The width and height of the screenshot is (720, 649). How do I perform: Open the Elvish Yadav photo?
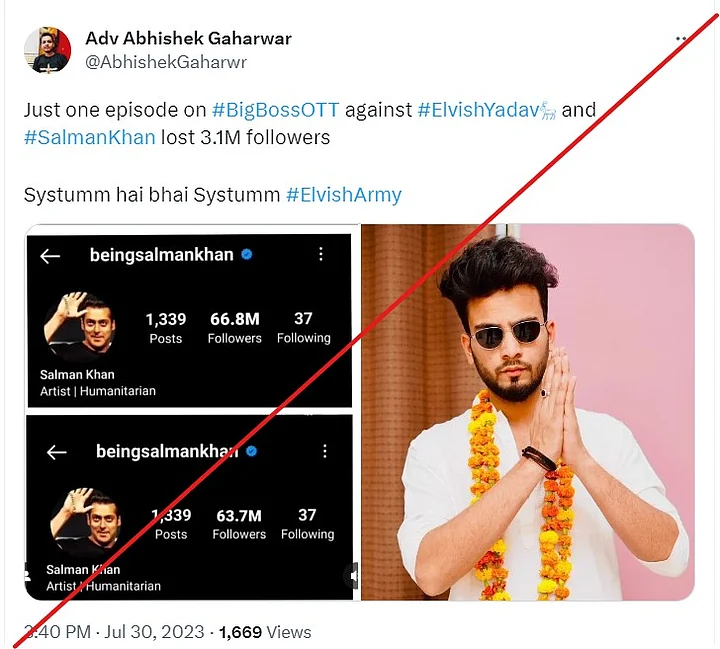[x=528, y=412]
